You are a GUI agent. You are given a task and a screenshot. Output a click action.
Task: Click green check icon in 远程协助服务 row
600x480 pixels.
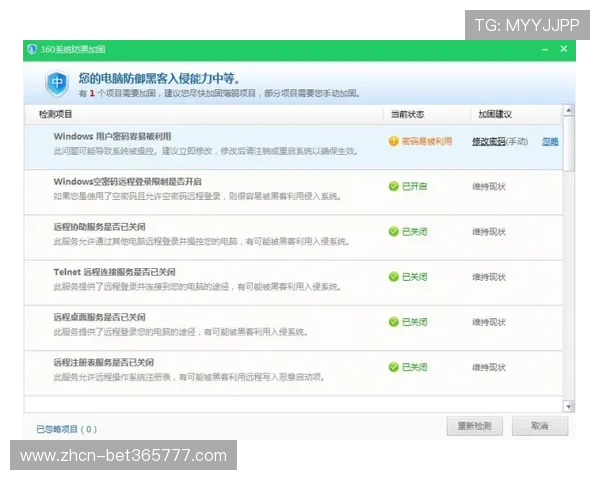393,232
